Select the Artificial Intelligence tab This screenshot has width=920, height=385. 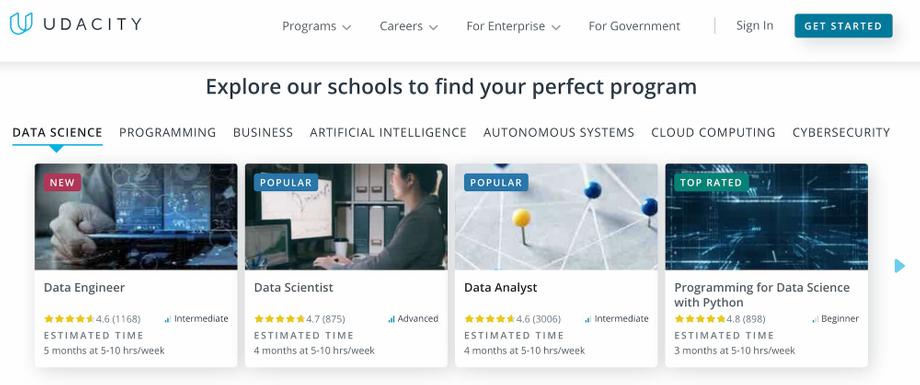pos(388,133)
